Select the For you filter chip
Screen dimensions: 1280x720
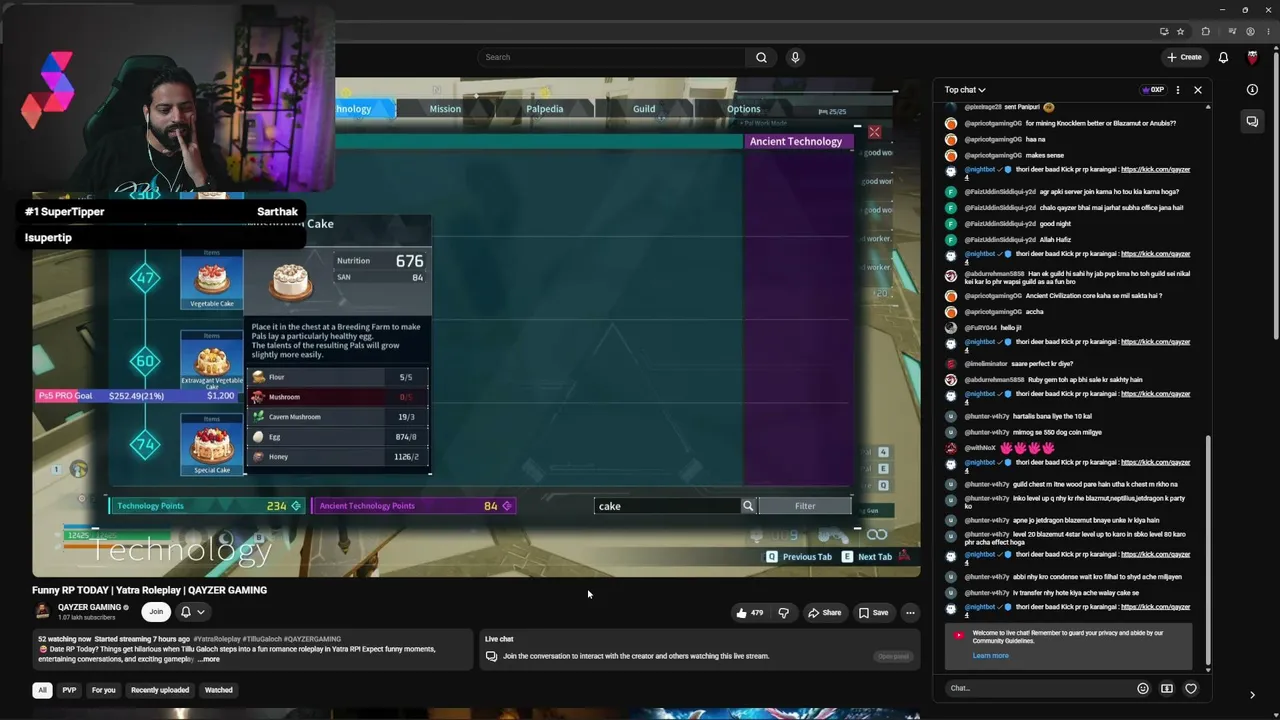click(x=103, y=690)
